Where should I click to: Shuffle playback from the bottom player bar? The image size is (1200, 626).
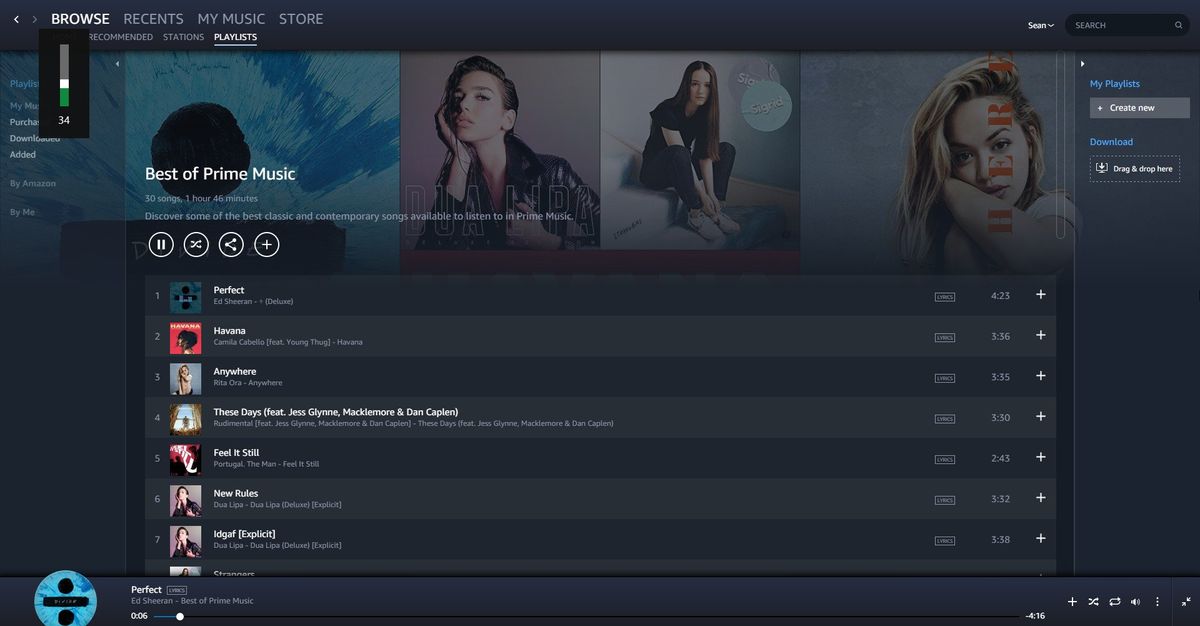1093,601
